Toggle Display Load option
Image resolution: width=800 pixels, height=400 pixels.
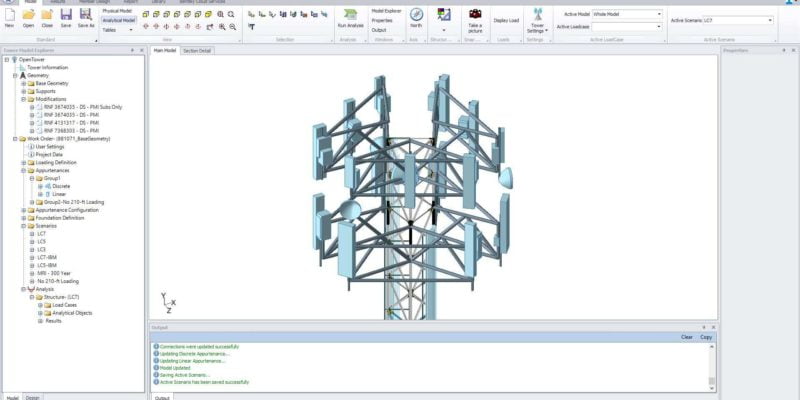point(506,20)
